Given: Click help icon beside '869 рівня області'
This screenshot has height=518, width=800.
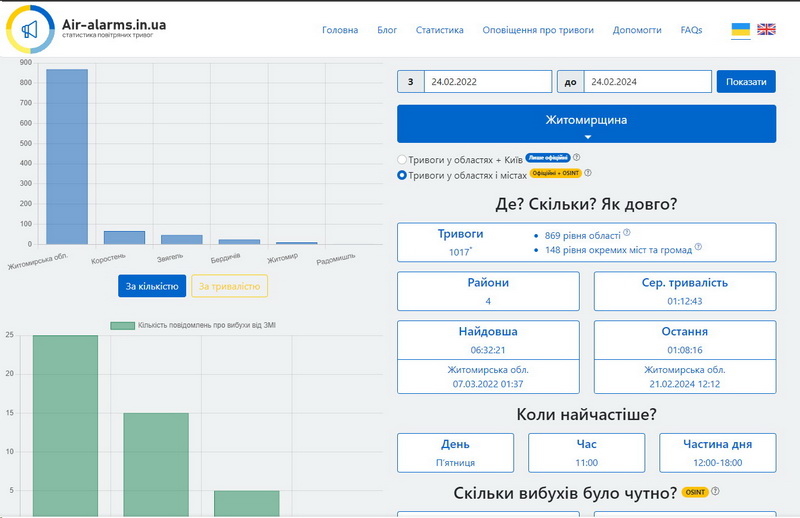Looking at the screenshot, I should pos(627,233).
